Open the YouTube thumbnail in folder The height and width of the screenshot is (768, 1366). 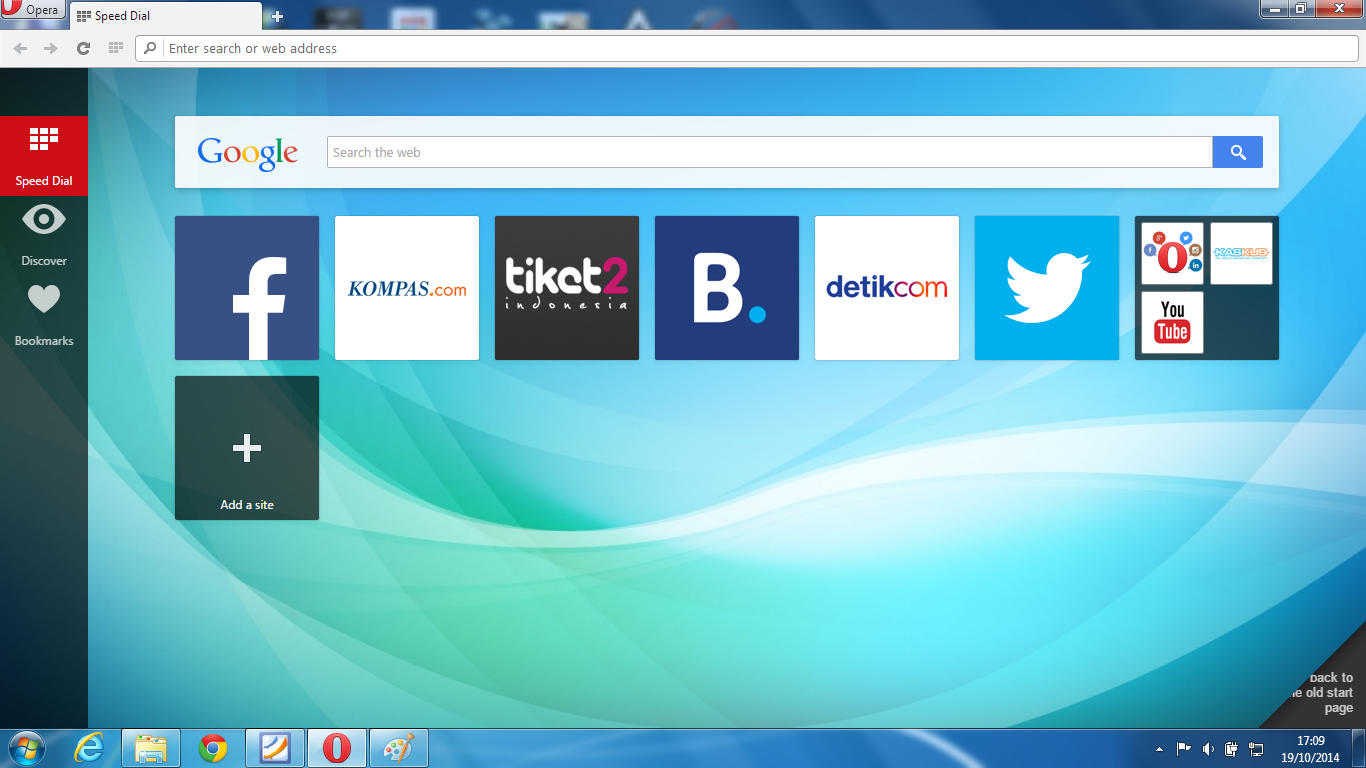pos(1172,323)
